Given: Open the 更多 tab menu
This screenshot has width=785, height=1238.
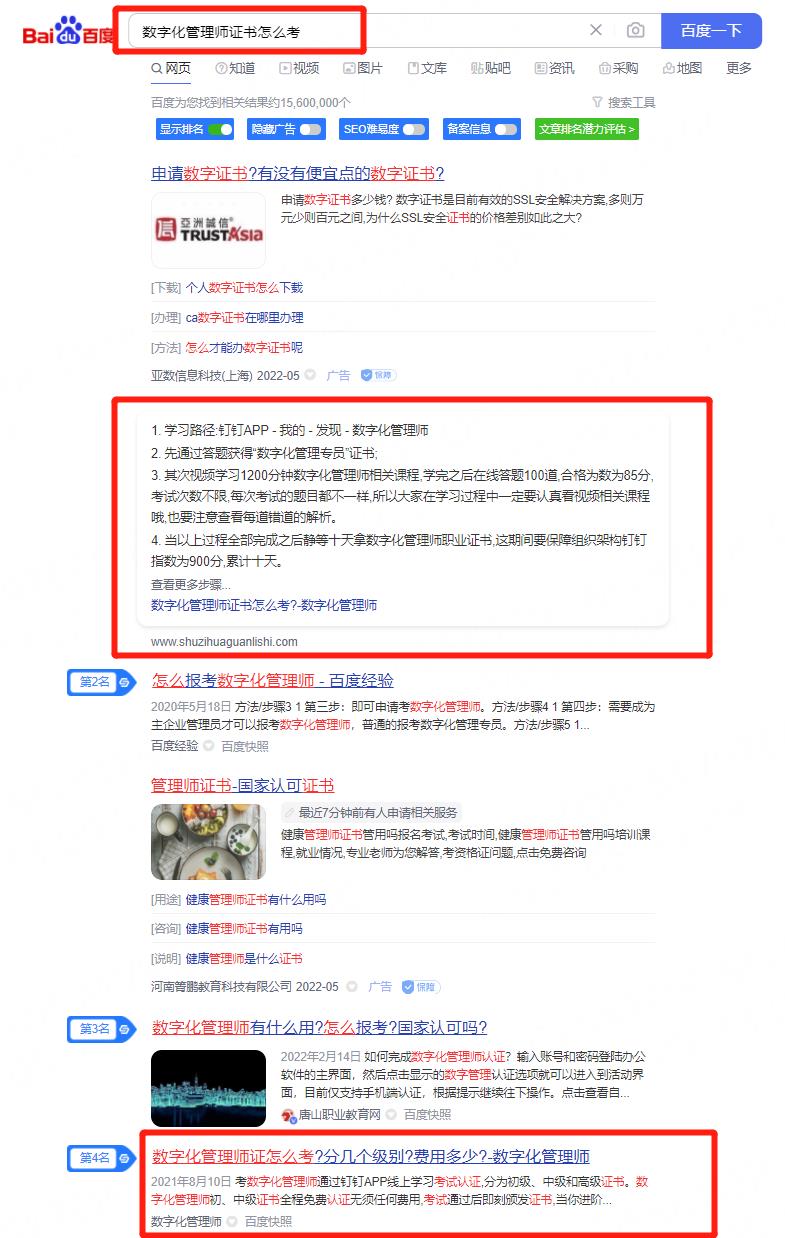Looking at the screenshot, I should [739, 68].
